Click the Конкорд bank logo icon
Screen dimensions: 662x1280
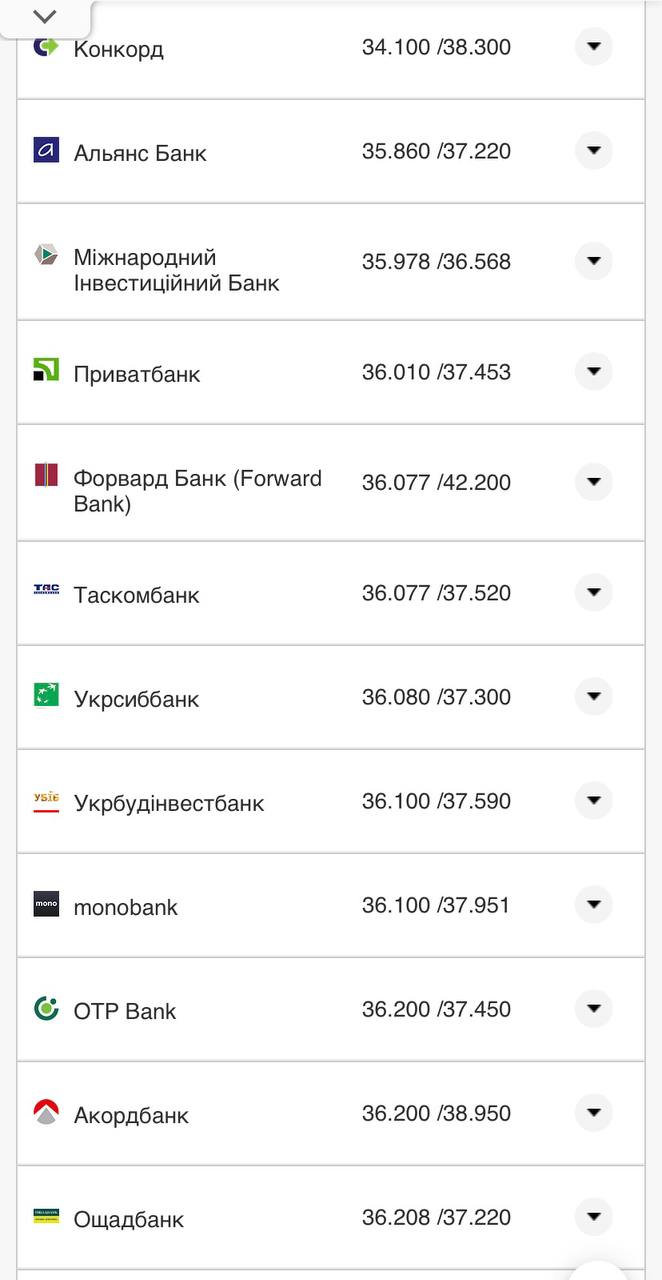point(46,46)
